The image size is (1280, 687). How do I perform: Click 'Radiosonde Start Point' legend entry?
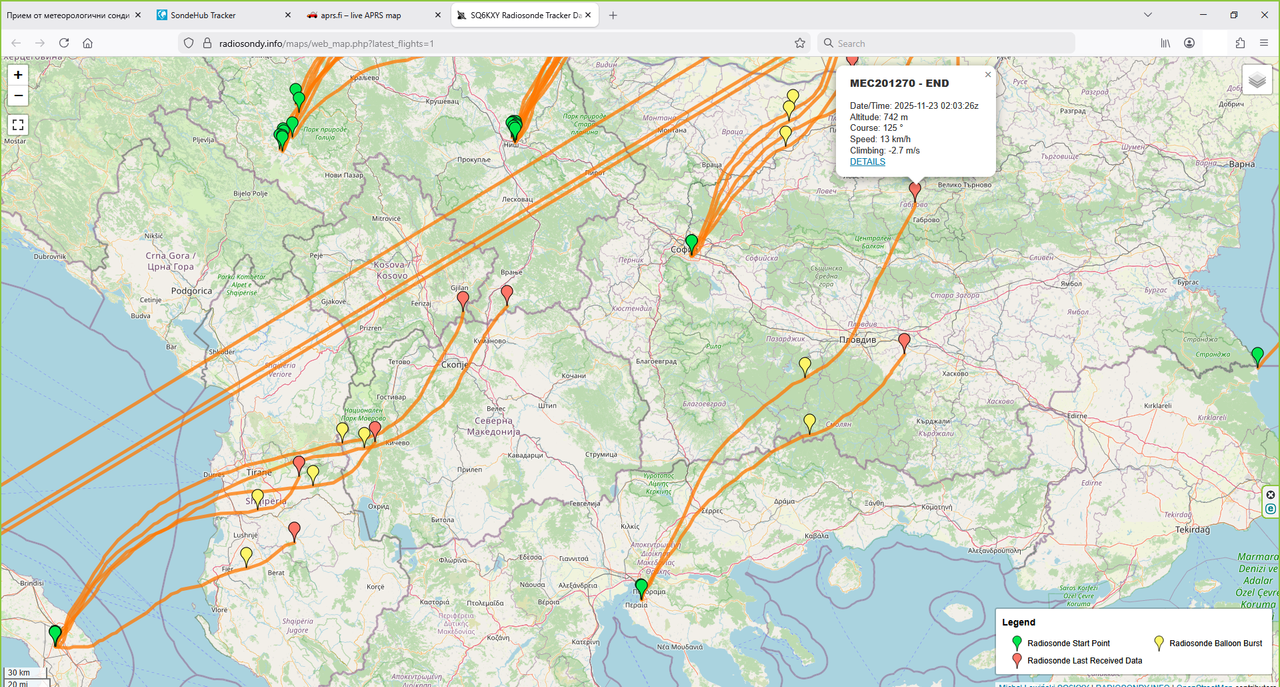point(1068,643)
